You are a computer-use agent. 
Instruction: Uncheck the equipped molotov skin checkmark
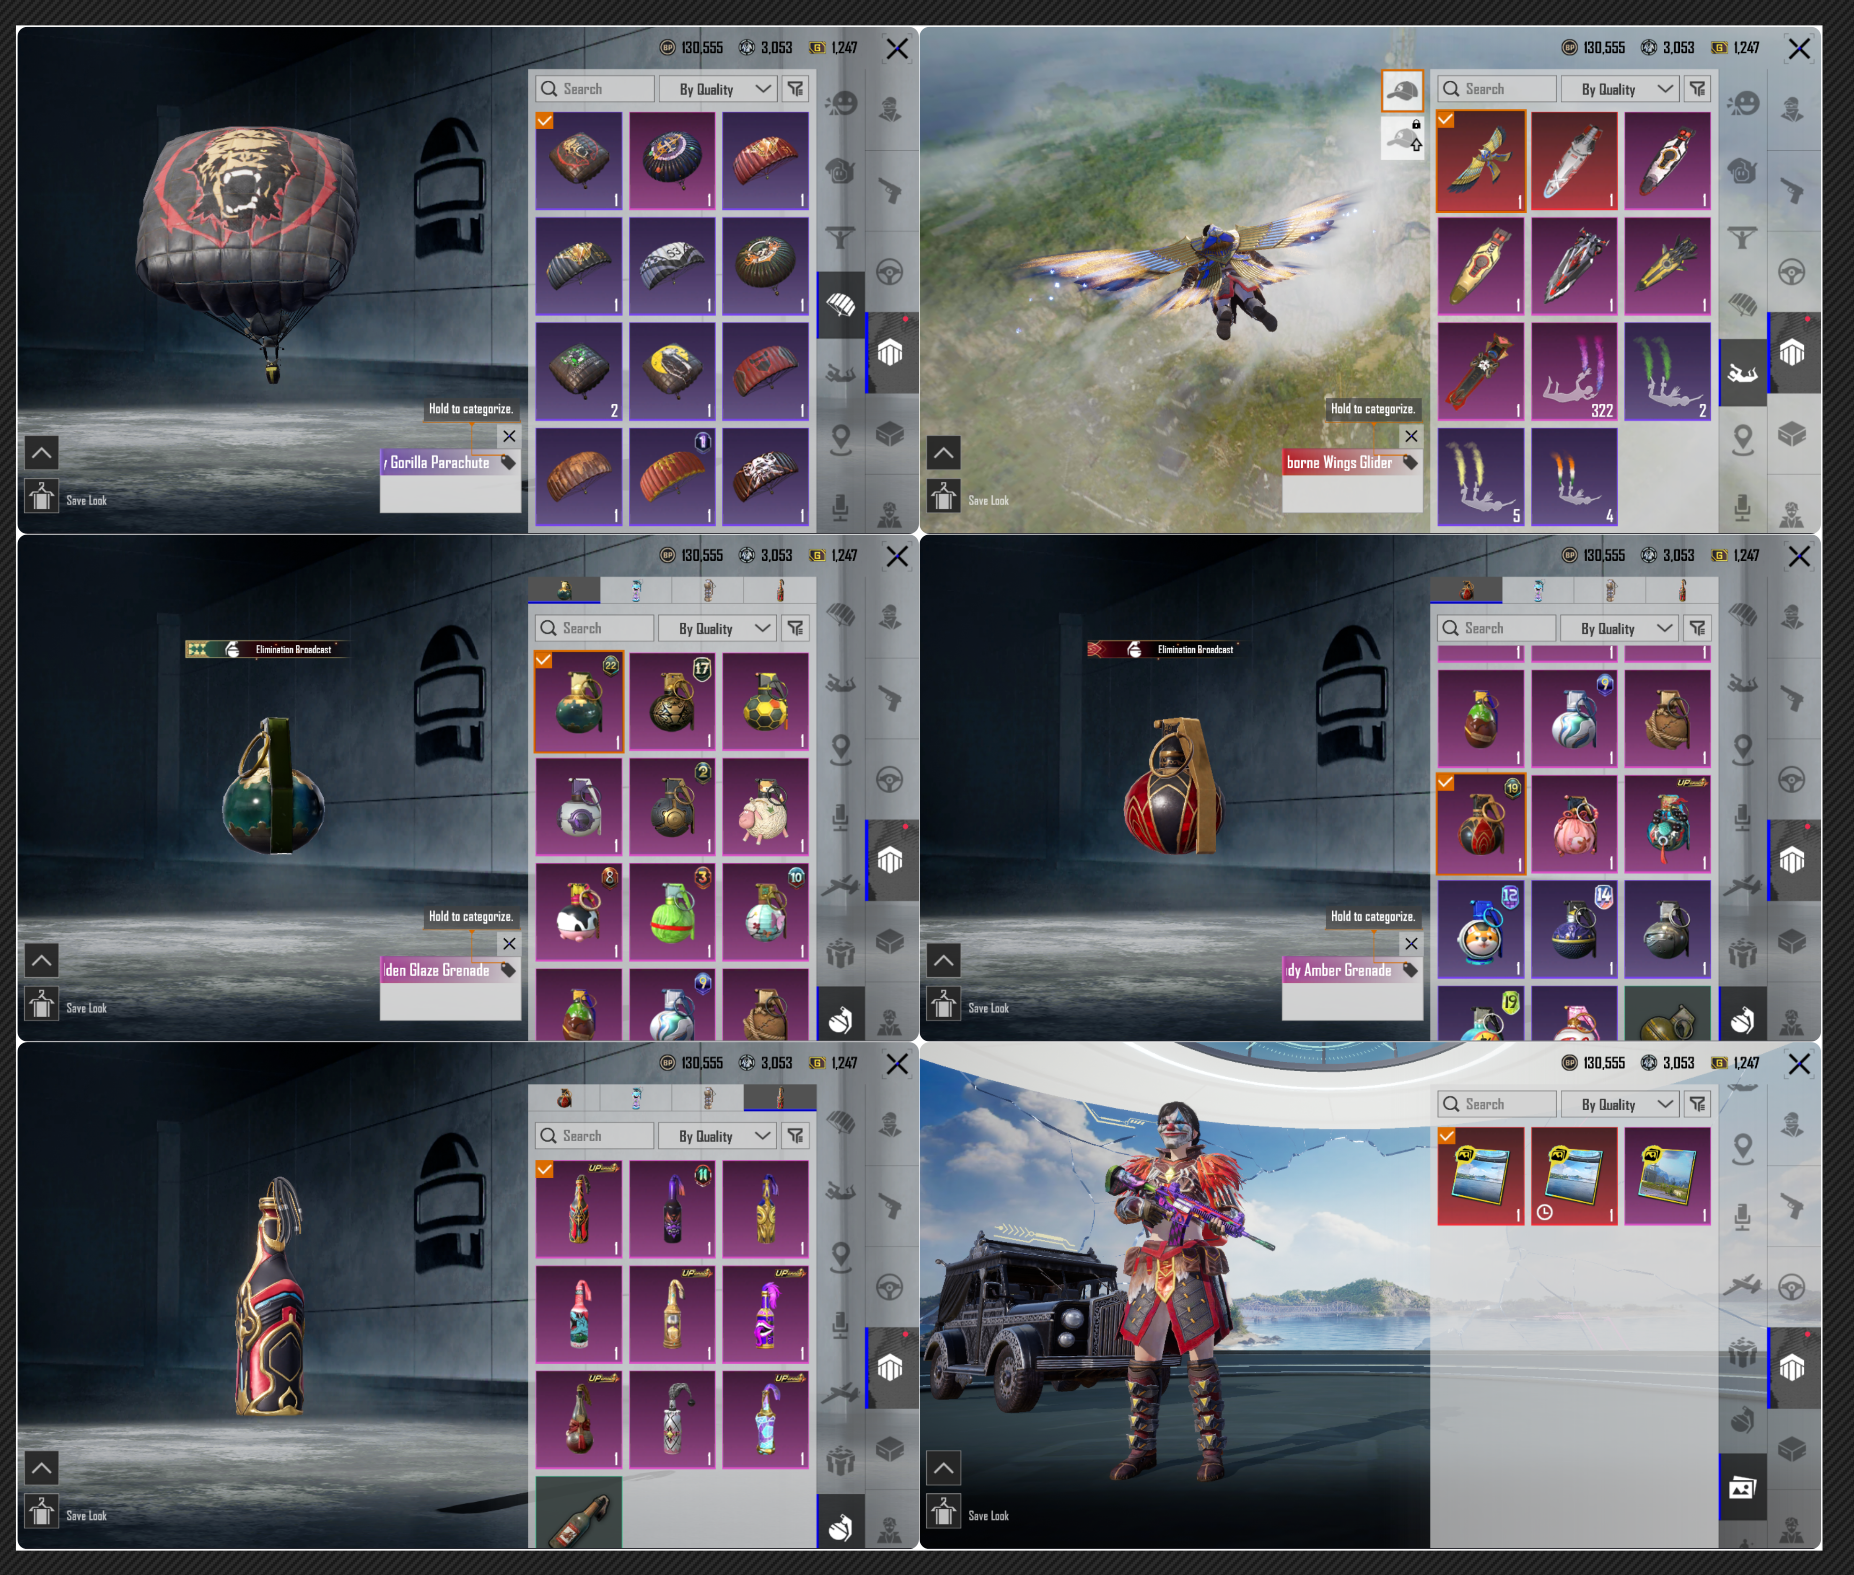pos(544,1169)
